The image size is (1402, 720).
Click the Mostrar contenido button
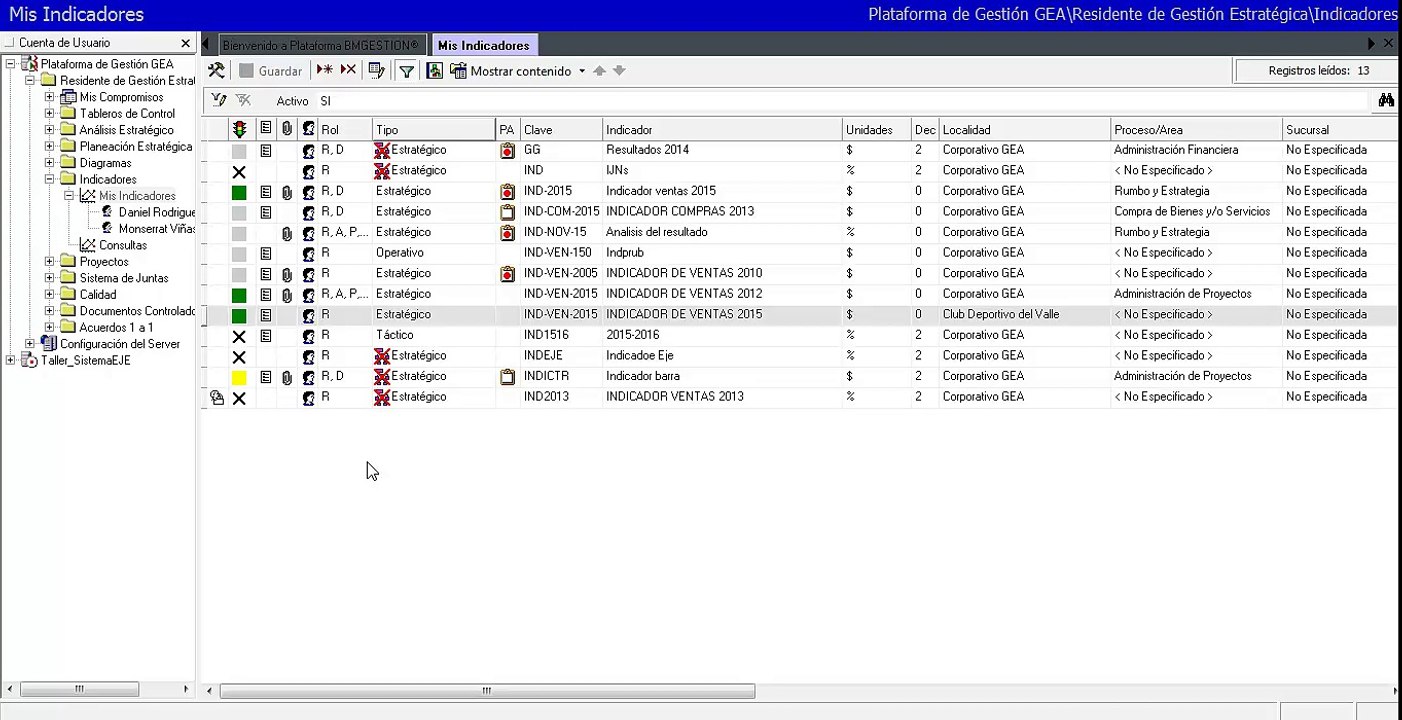511,71
